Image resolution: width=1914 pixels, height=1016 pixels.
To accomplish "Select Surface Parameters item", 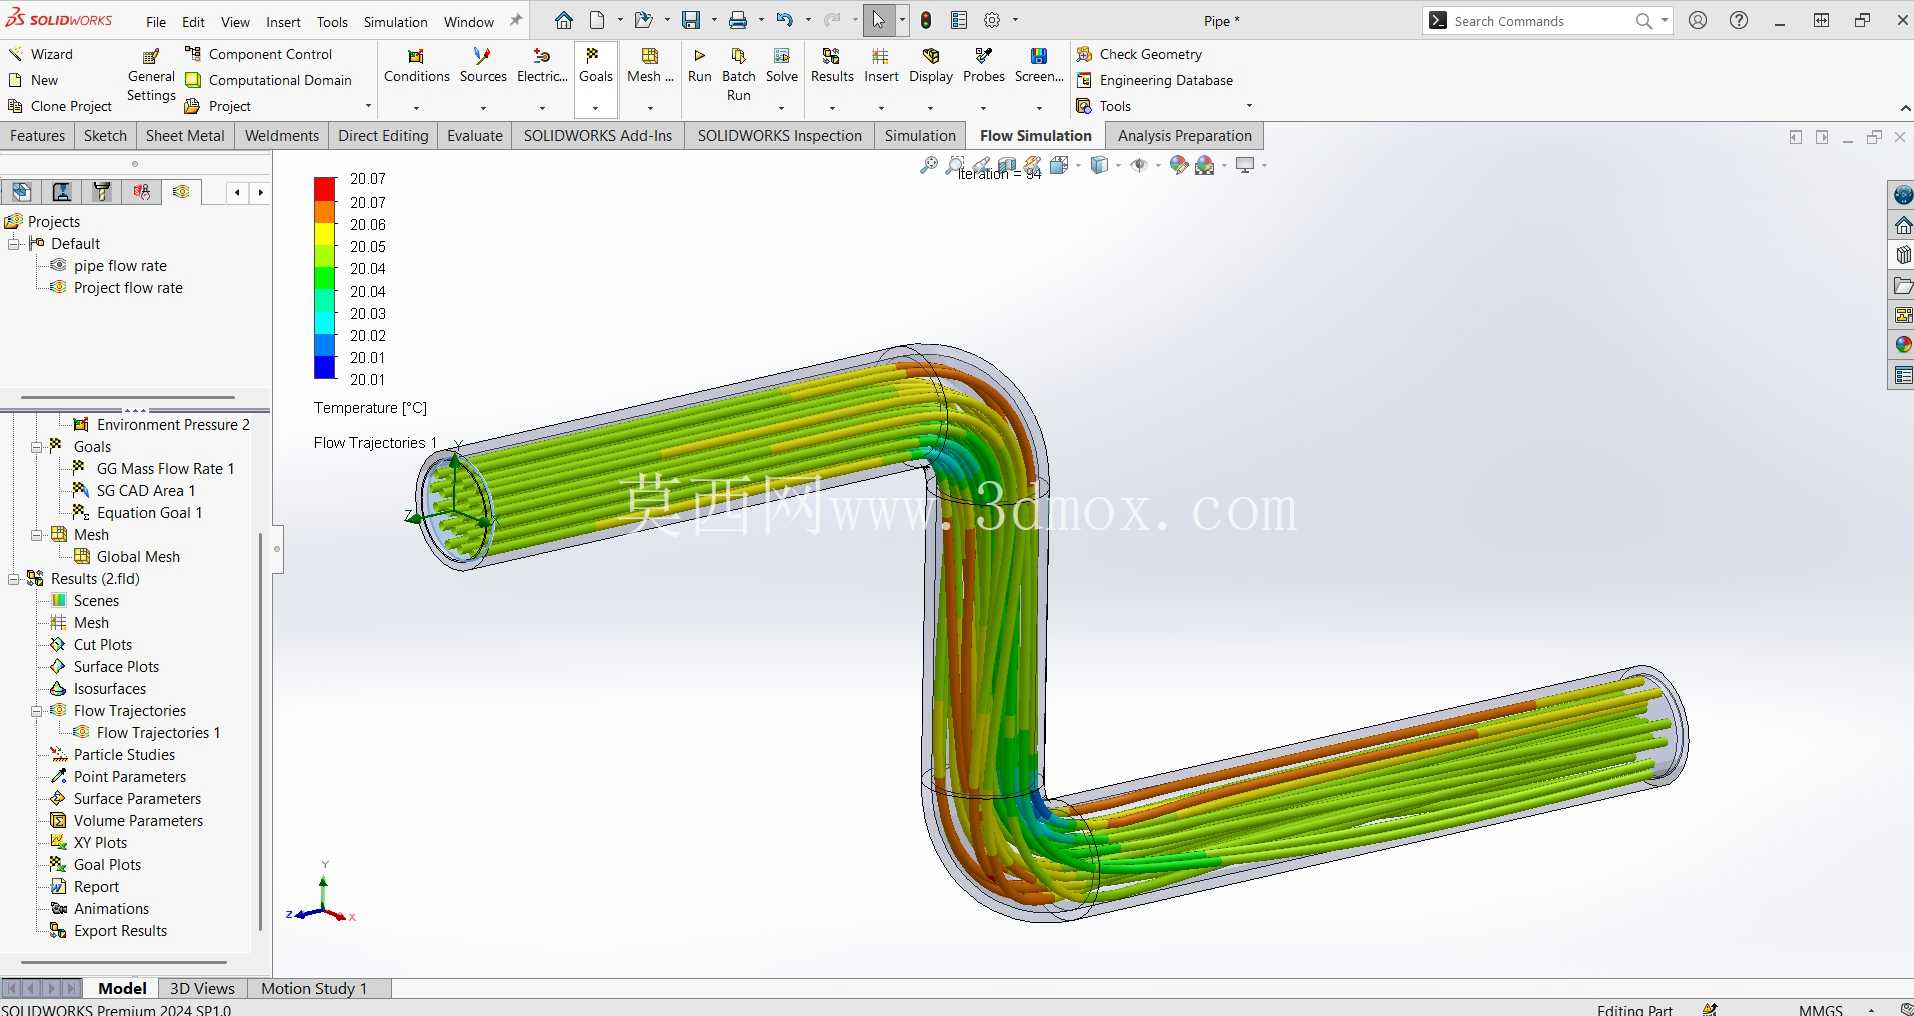I will point(137,799).
